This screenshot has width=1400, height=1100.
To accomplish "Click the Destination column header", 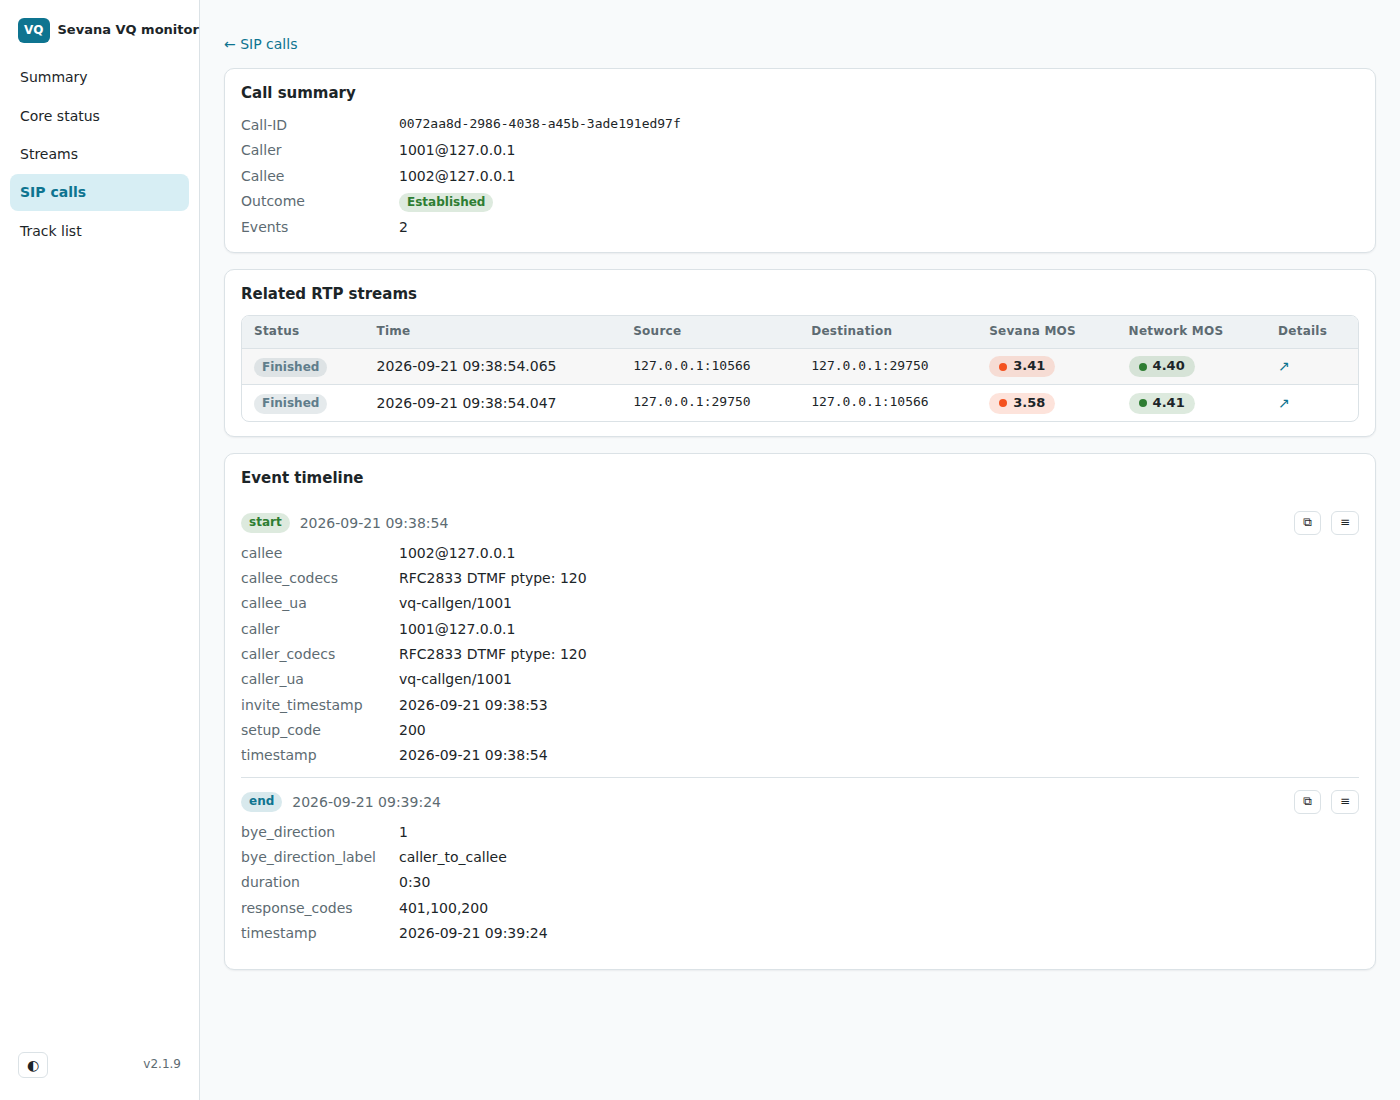I will pos(851,331).
